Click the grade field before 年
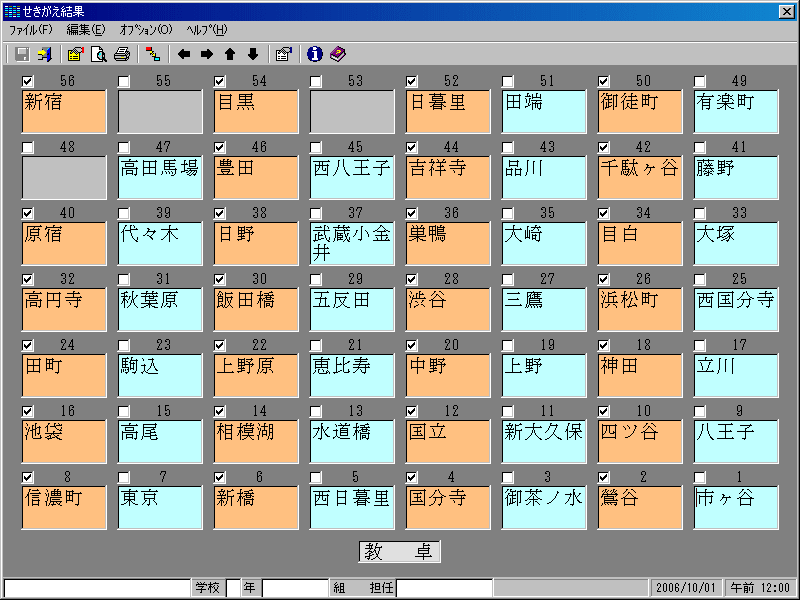Viewport: 800px width, 600px height. coord(233,587)
